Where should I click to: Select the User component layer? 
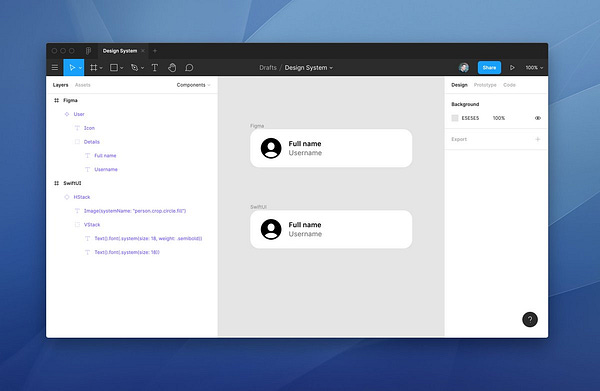pyautogui.click(x=79, y=114)
